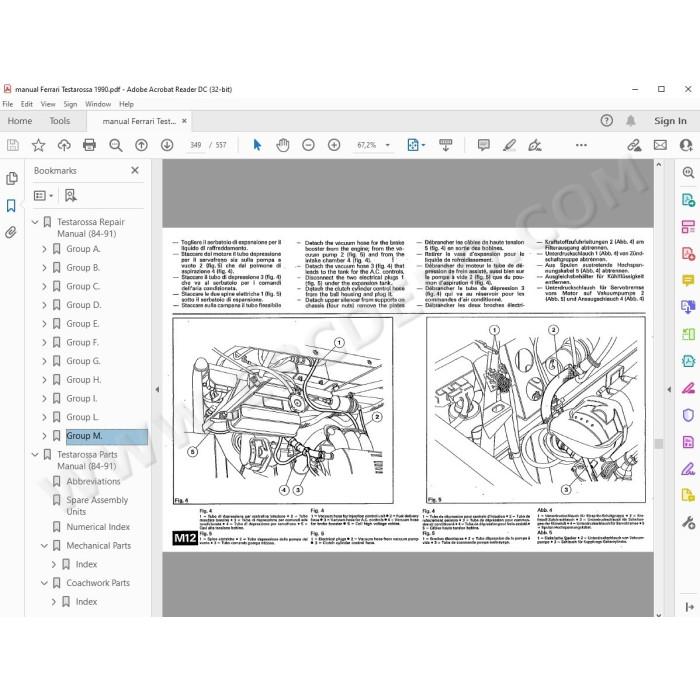Click the page number input field
The width and height of the screenshot is (700, 700).
point(196,145)
